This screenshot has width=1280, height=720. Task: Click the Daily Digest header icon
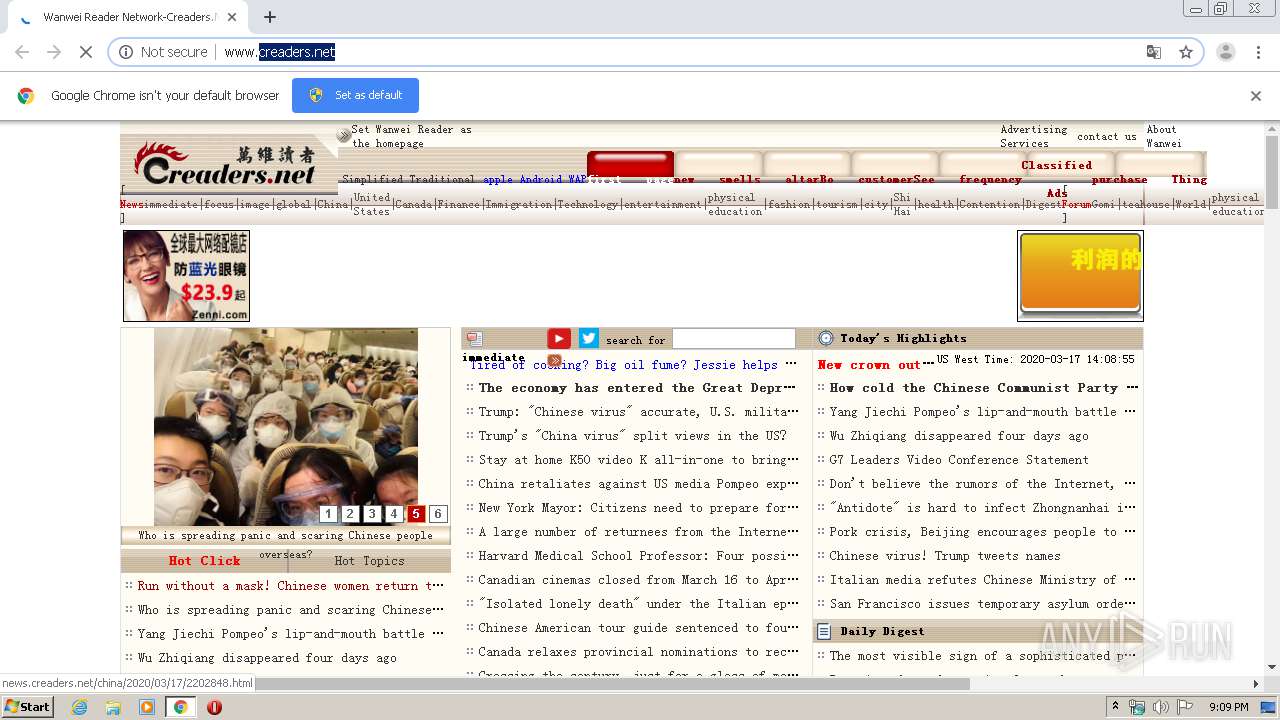click(x=825, y=632)
